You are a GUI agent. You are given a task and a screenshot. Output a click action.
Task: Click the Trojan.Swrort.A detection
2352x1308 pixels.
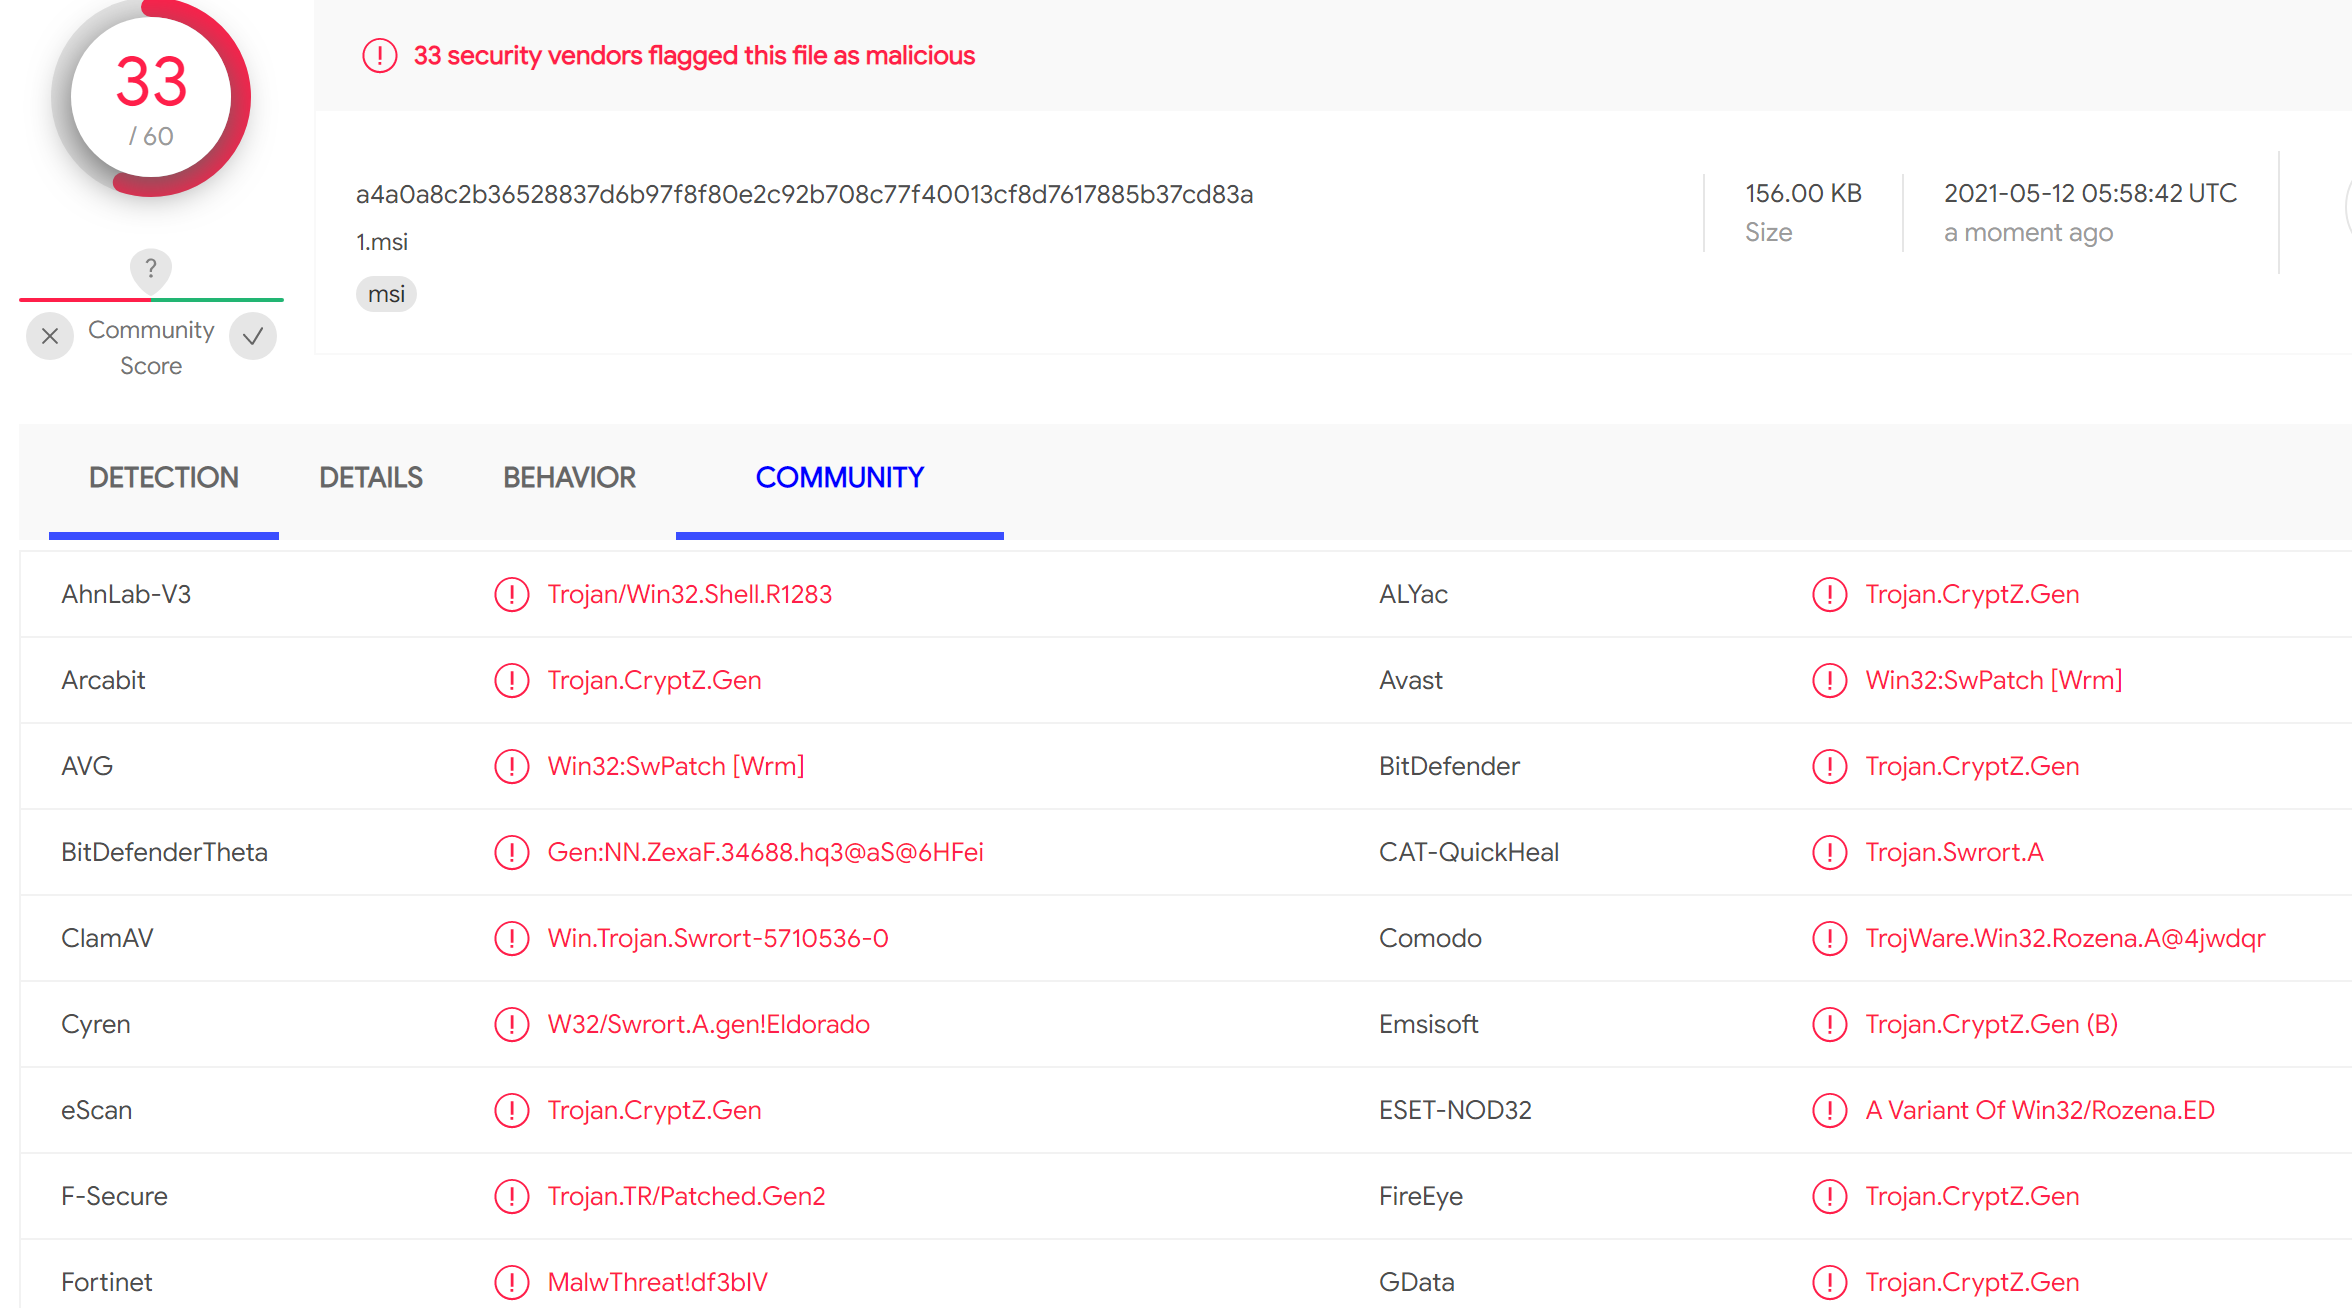(x=1955, y=852)
